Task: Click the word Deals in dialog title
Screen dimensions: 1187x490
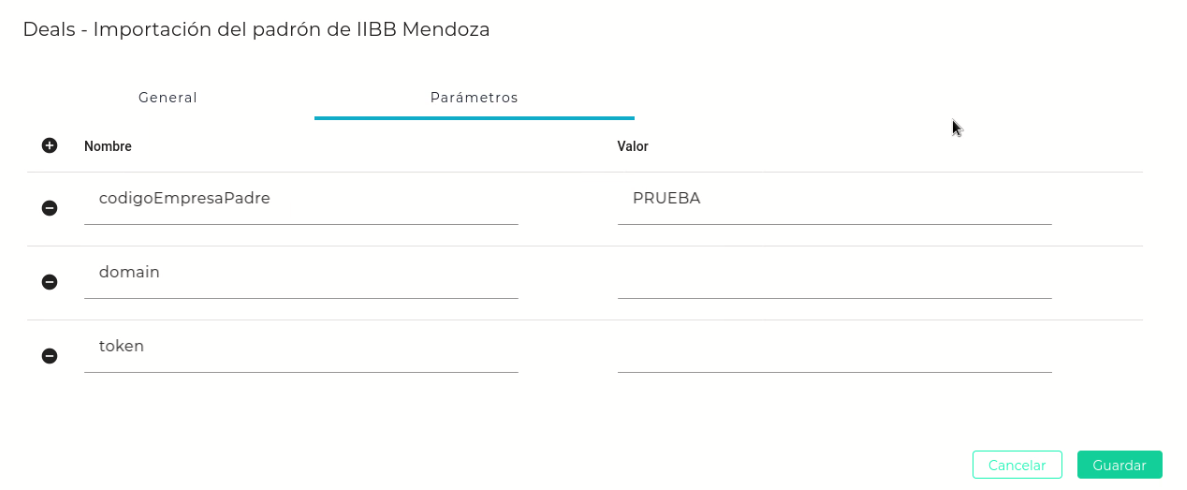Action: click(x=49, y=30)
